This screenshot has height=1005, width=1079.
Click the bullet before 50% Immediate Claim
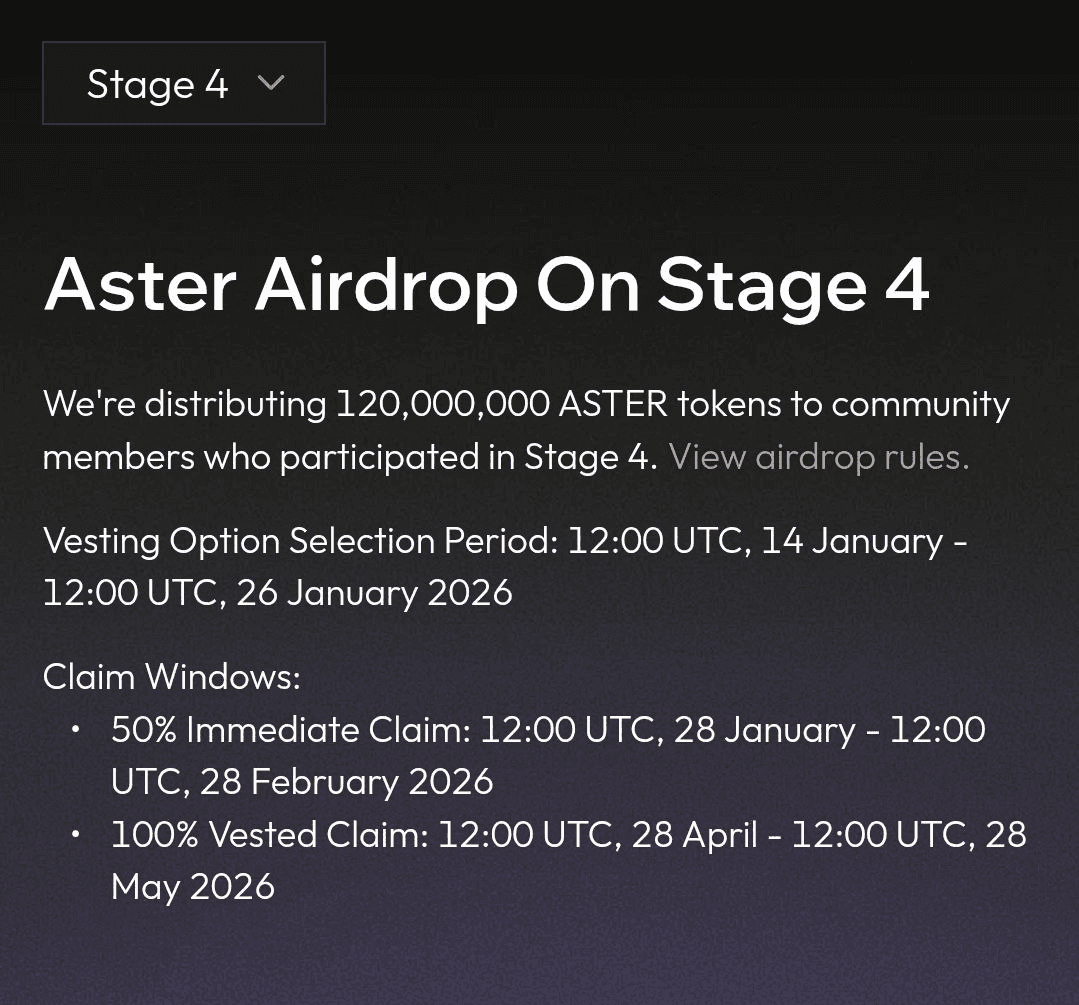[76, 730]
